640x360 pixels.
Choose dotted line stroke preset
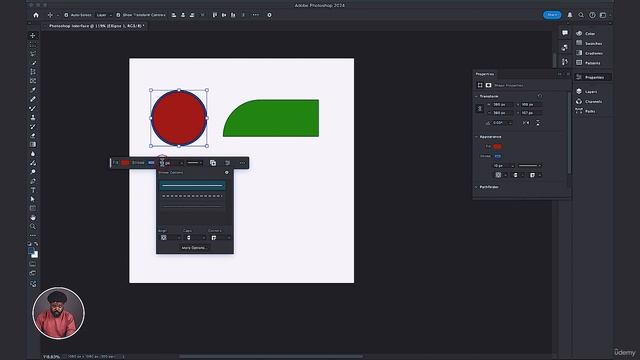192,207
